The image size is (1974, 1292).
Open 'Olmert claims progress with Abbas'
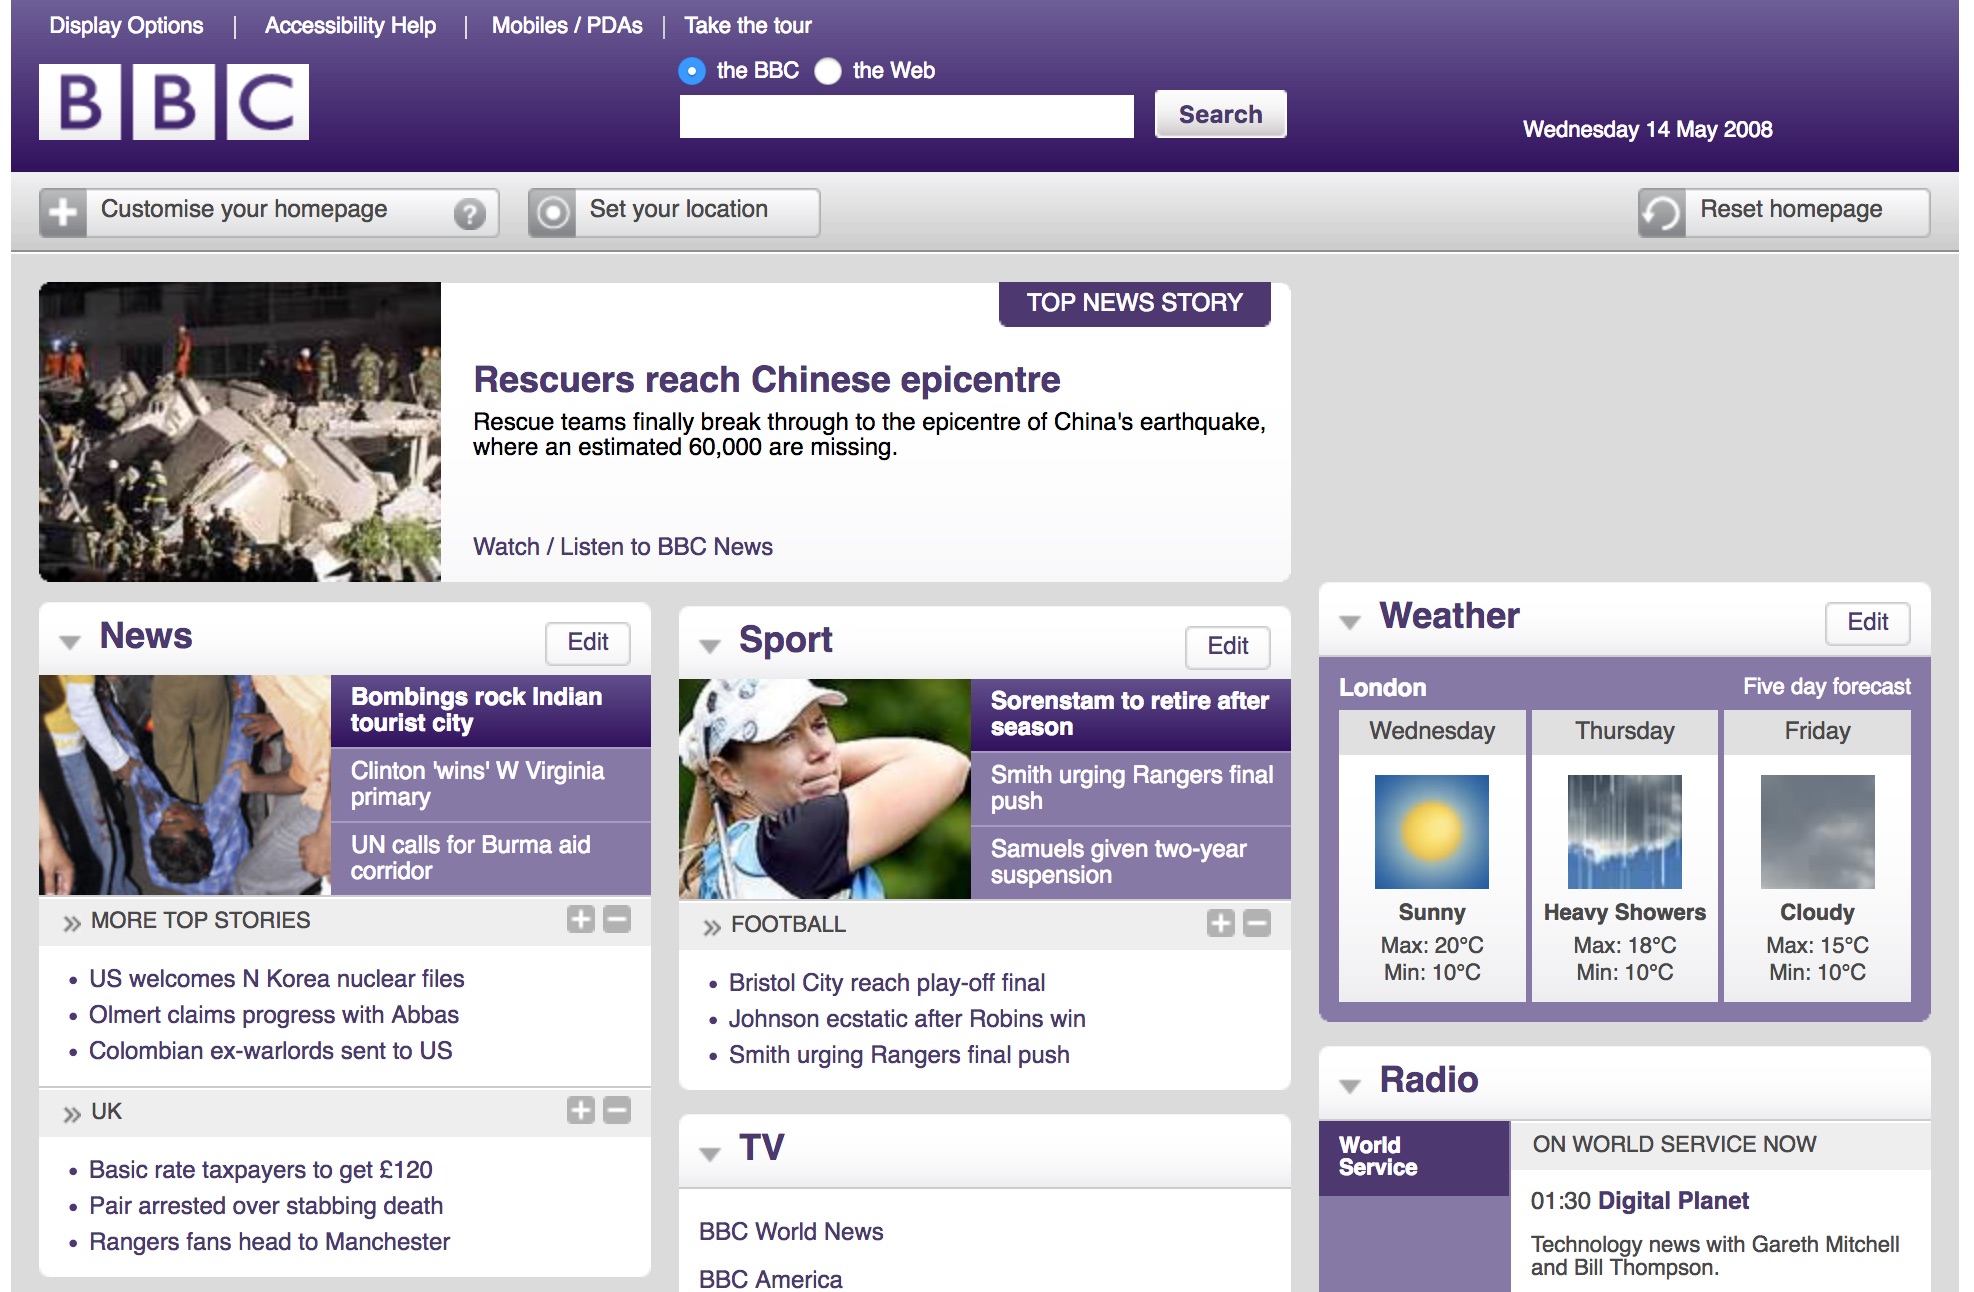point(274,1015)
